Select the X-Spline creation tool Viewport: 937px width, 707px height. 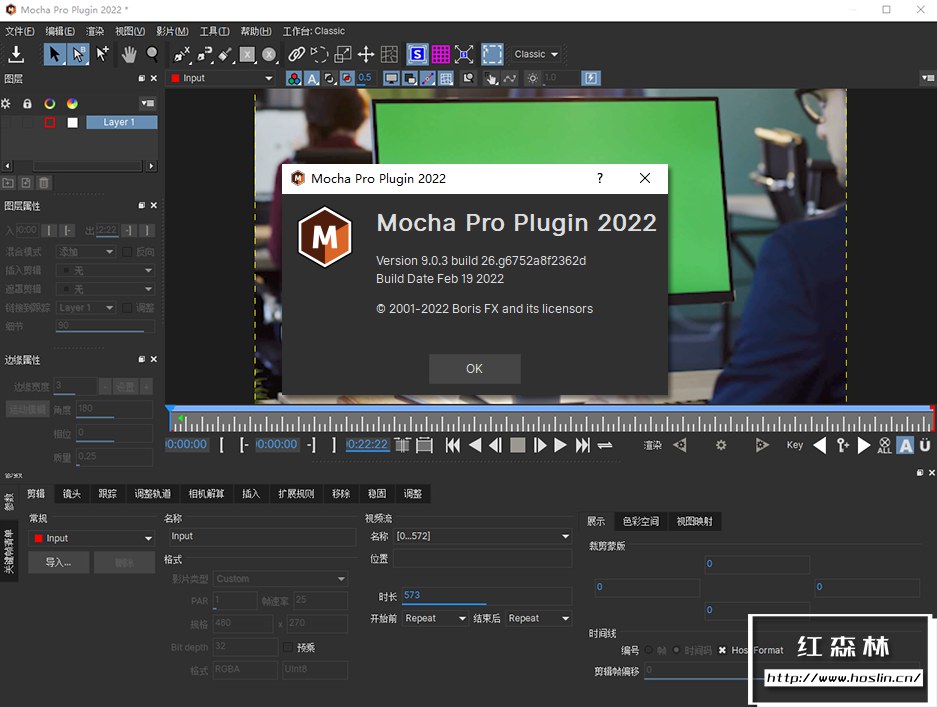[x=182, y=53]
